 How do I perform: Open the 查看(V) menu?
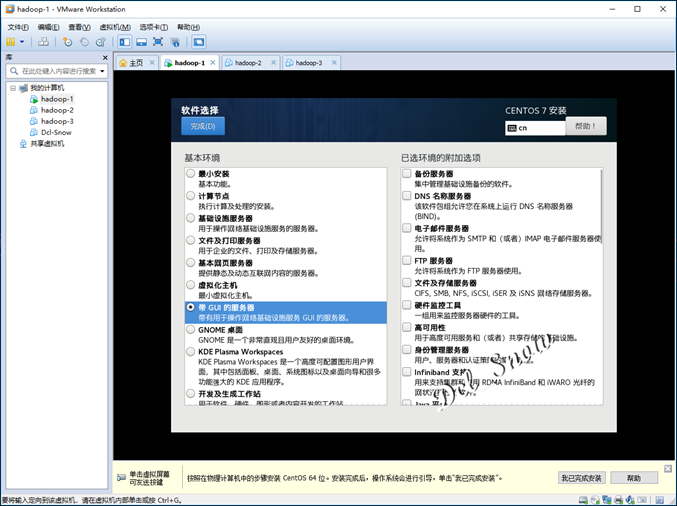79,27
